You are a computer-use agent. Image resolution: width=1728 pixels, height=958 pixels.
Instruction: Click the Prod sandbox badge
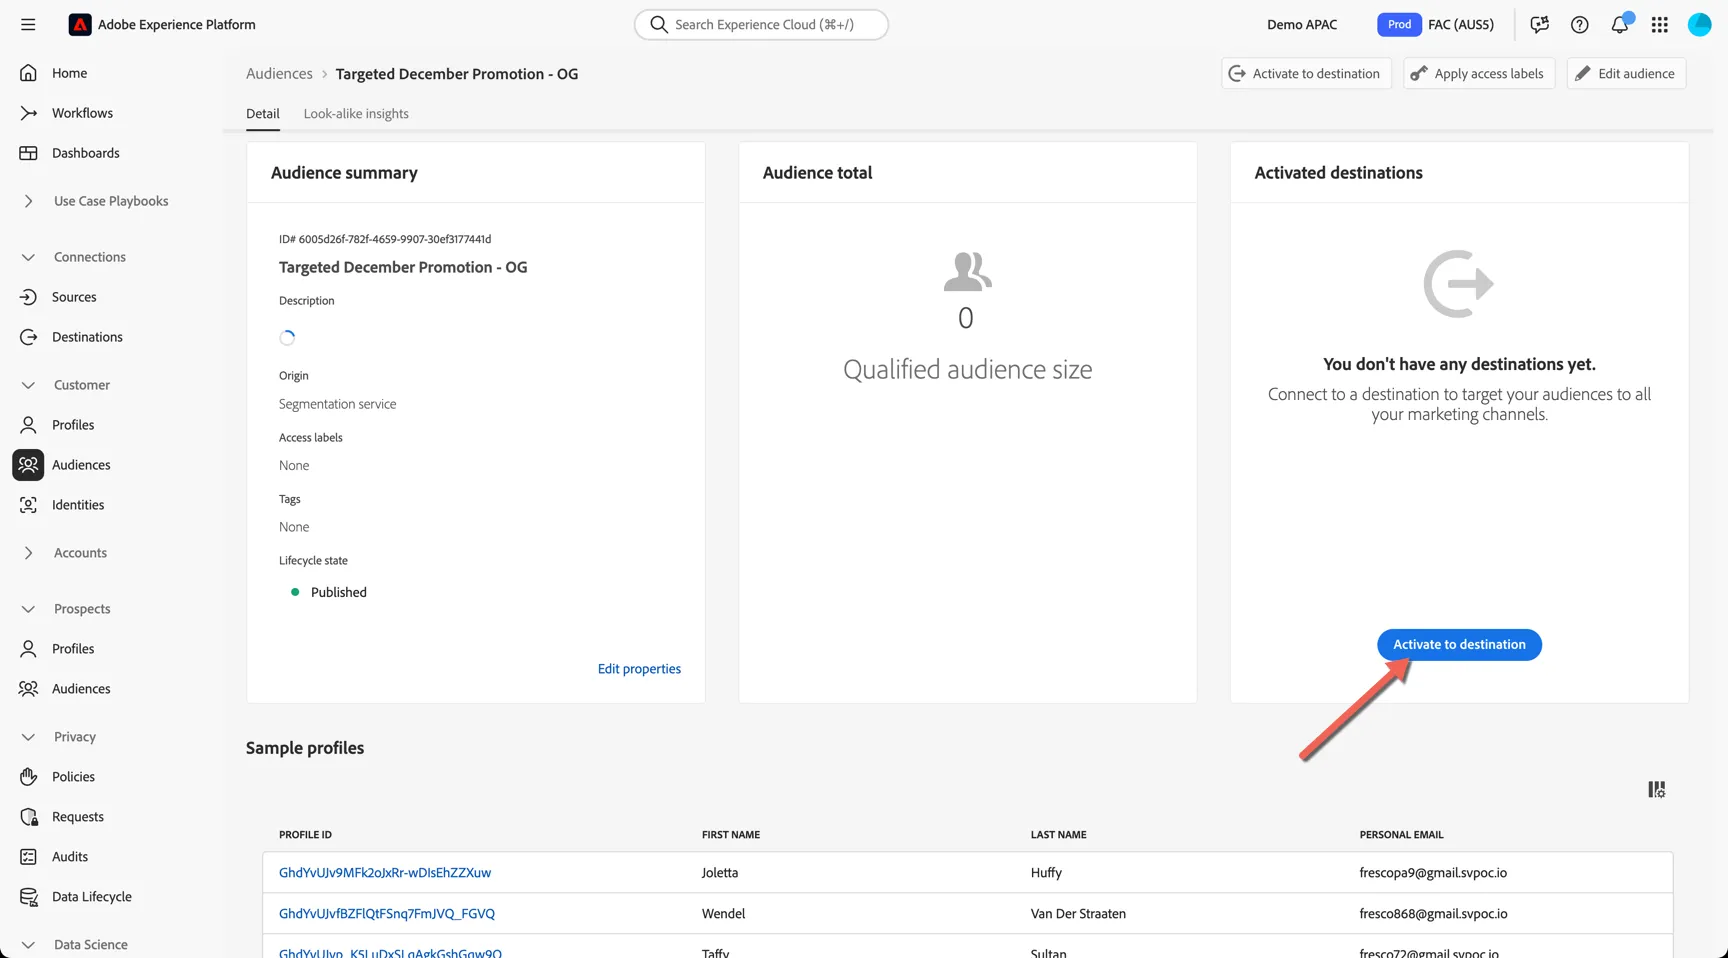point(1399,24)
